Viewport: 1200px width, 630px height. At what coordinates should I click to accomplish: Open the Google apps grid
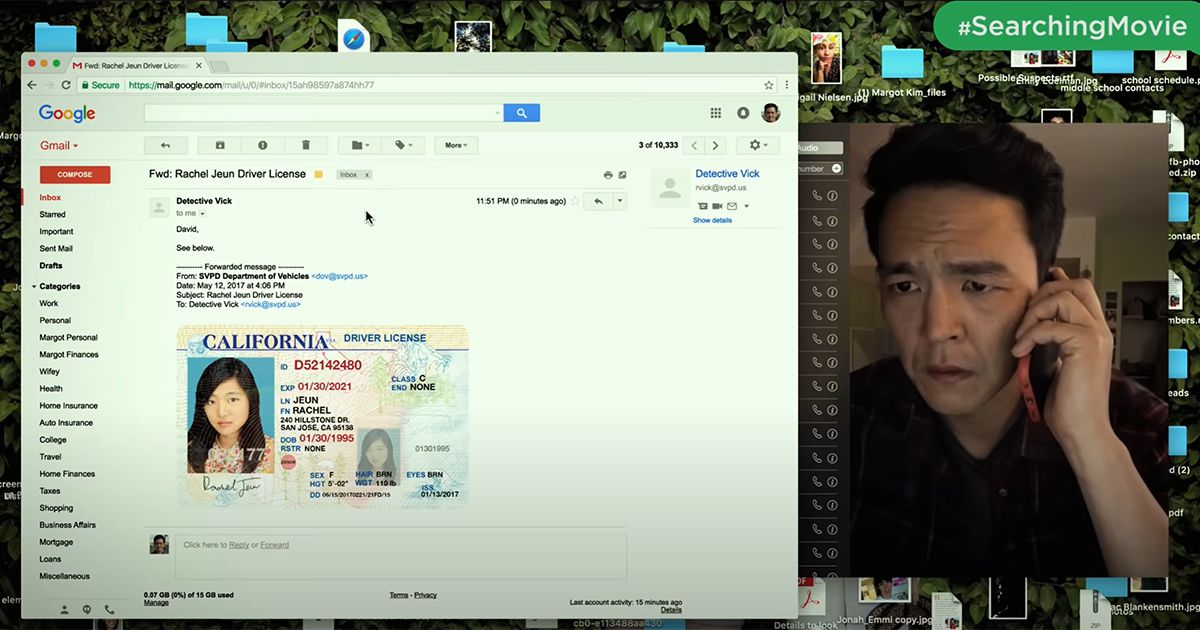point(715,113)
